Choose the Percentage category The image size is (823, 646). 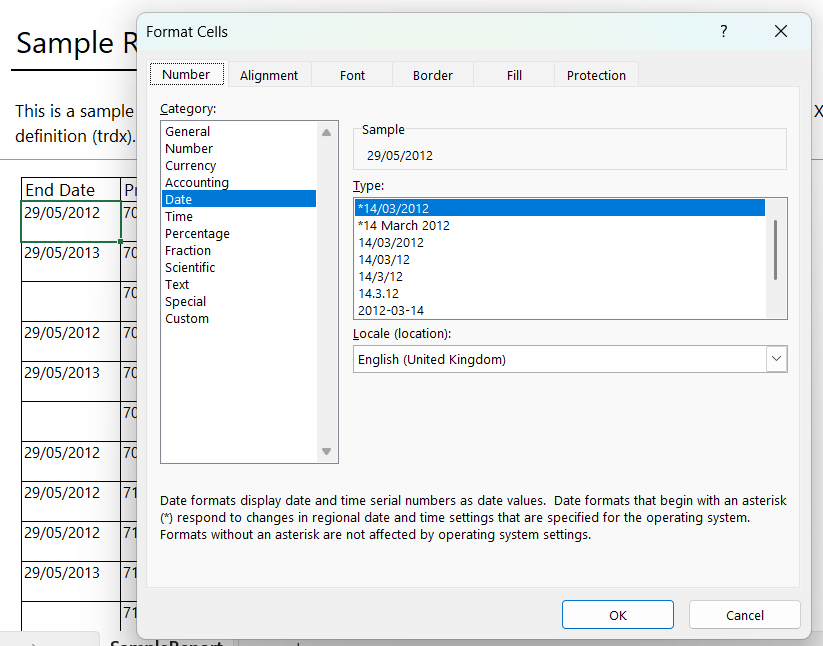197,234
